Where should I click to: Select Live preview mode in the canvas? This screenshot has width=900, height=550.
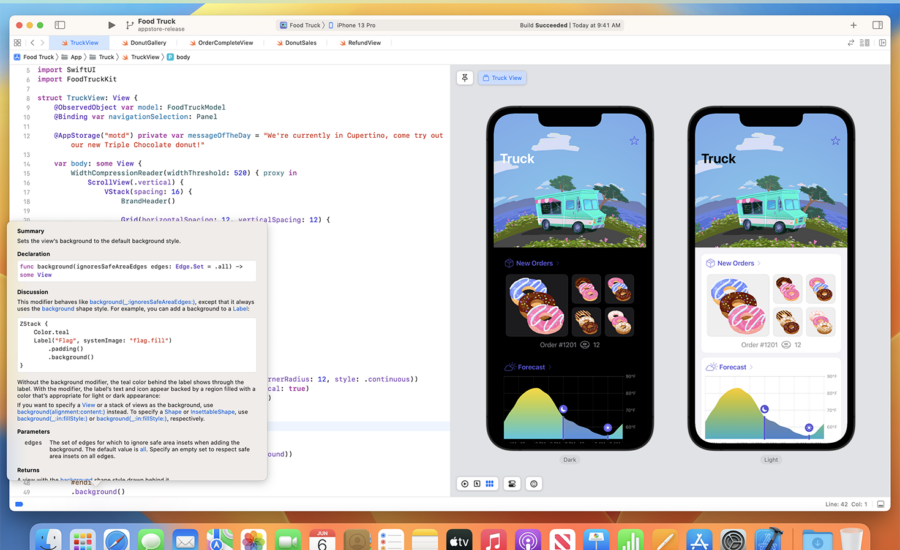click(x=465, y=483)
